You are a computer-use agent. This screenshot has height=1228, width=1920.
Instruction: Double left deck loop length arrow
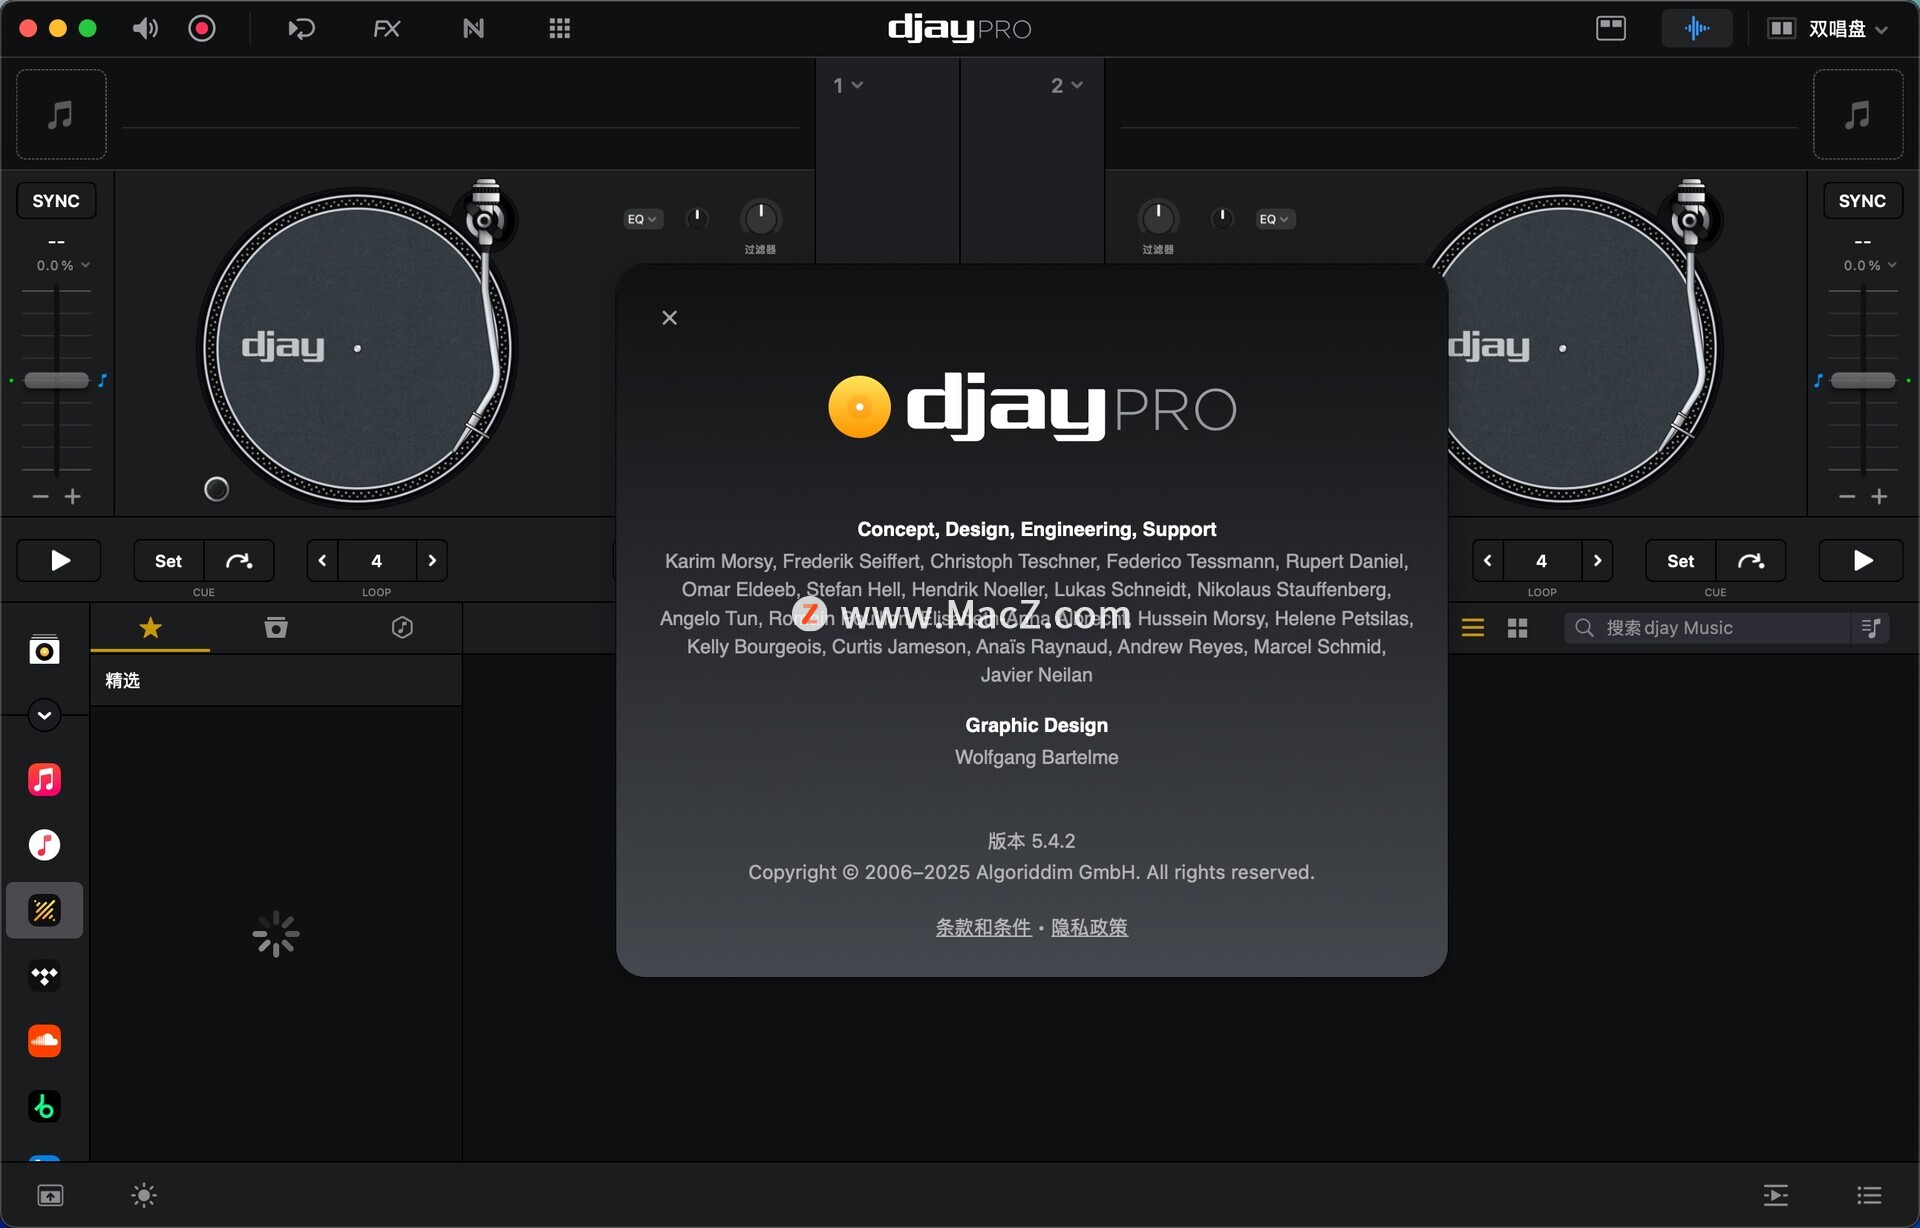432,560
